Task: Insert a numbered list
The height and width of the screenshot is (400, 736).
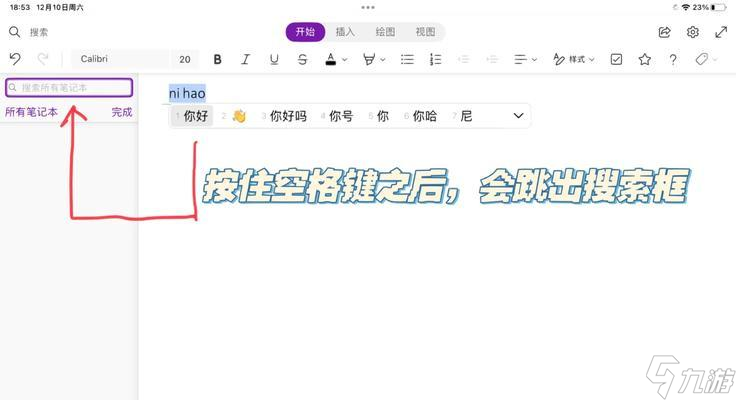Action: pos(436,59)
